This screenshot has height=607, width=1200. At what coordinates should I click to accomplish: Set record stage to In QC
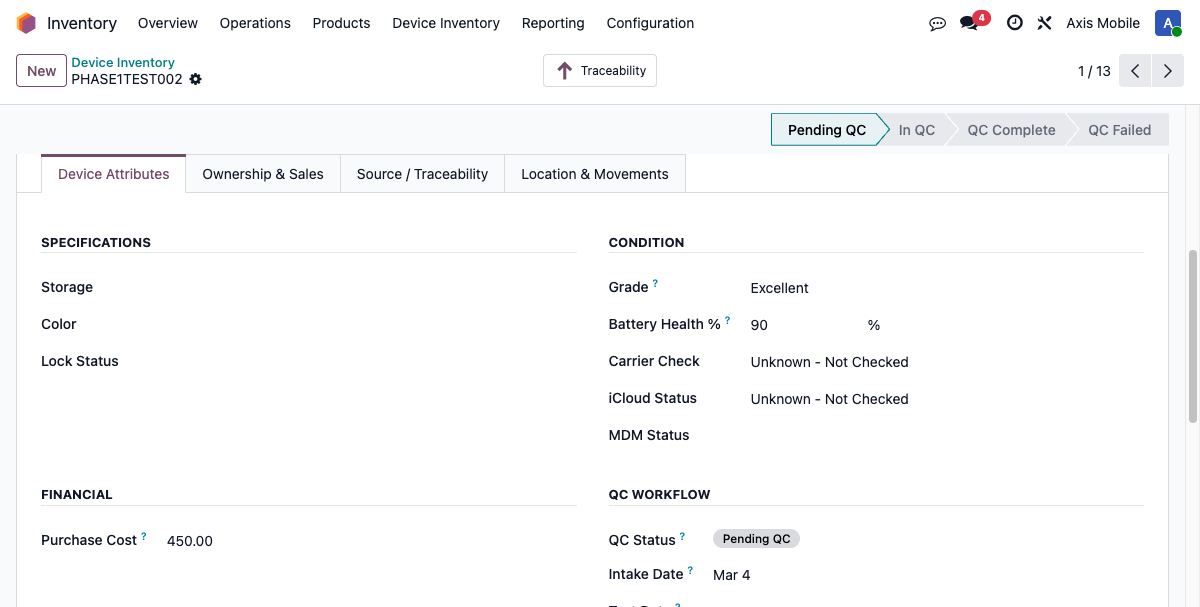916,129
